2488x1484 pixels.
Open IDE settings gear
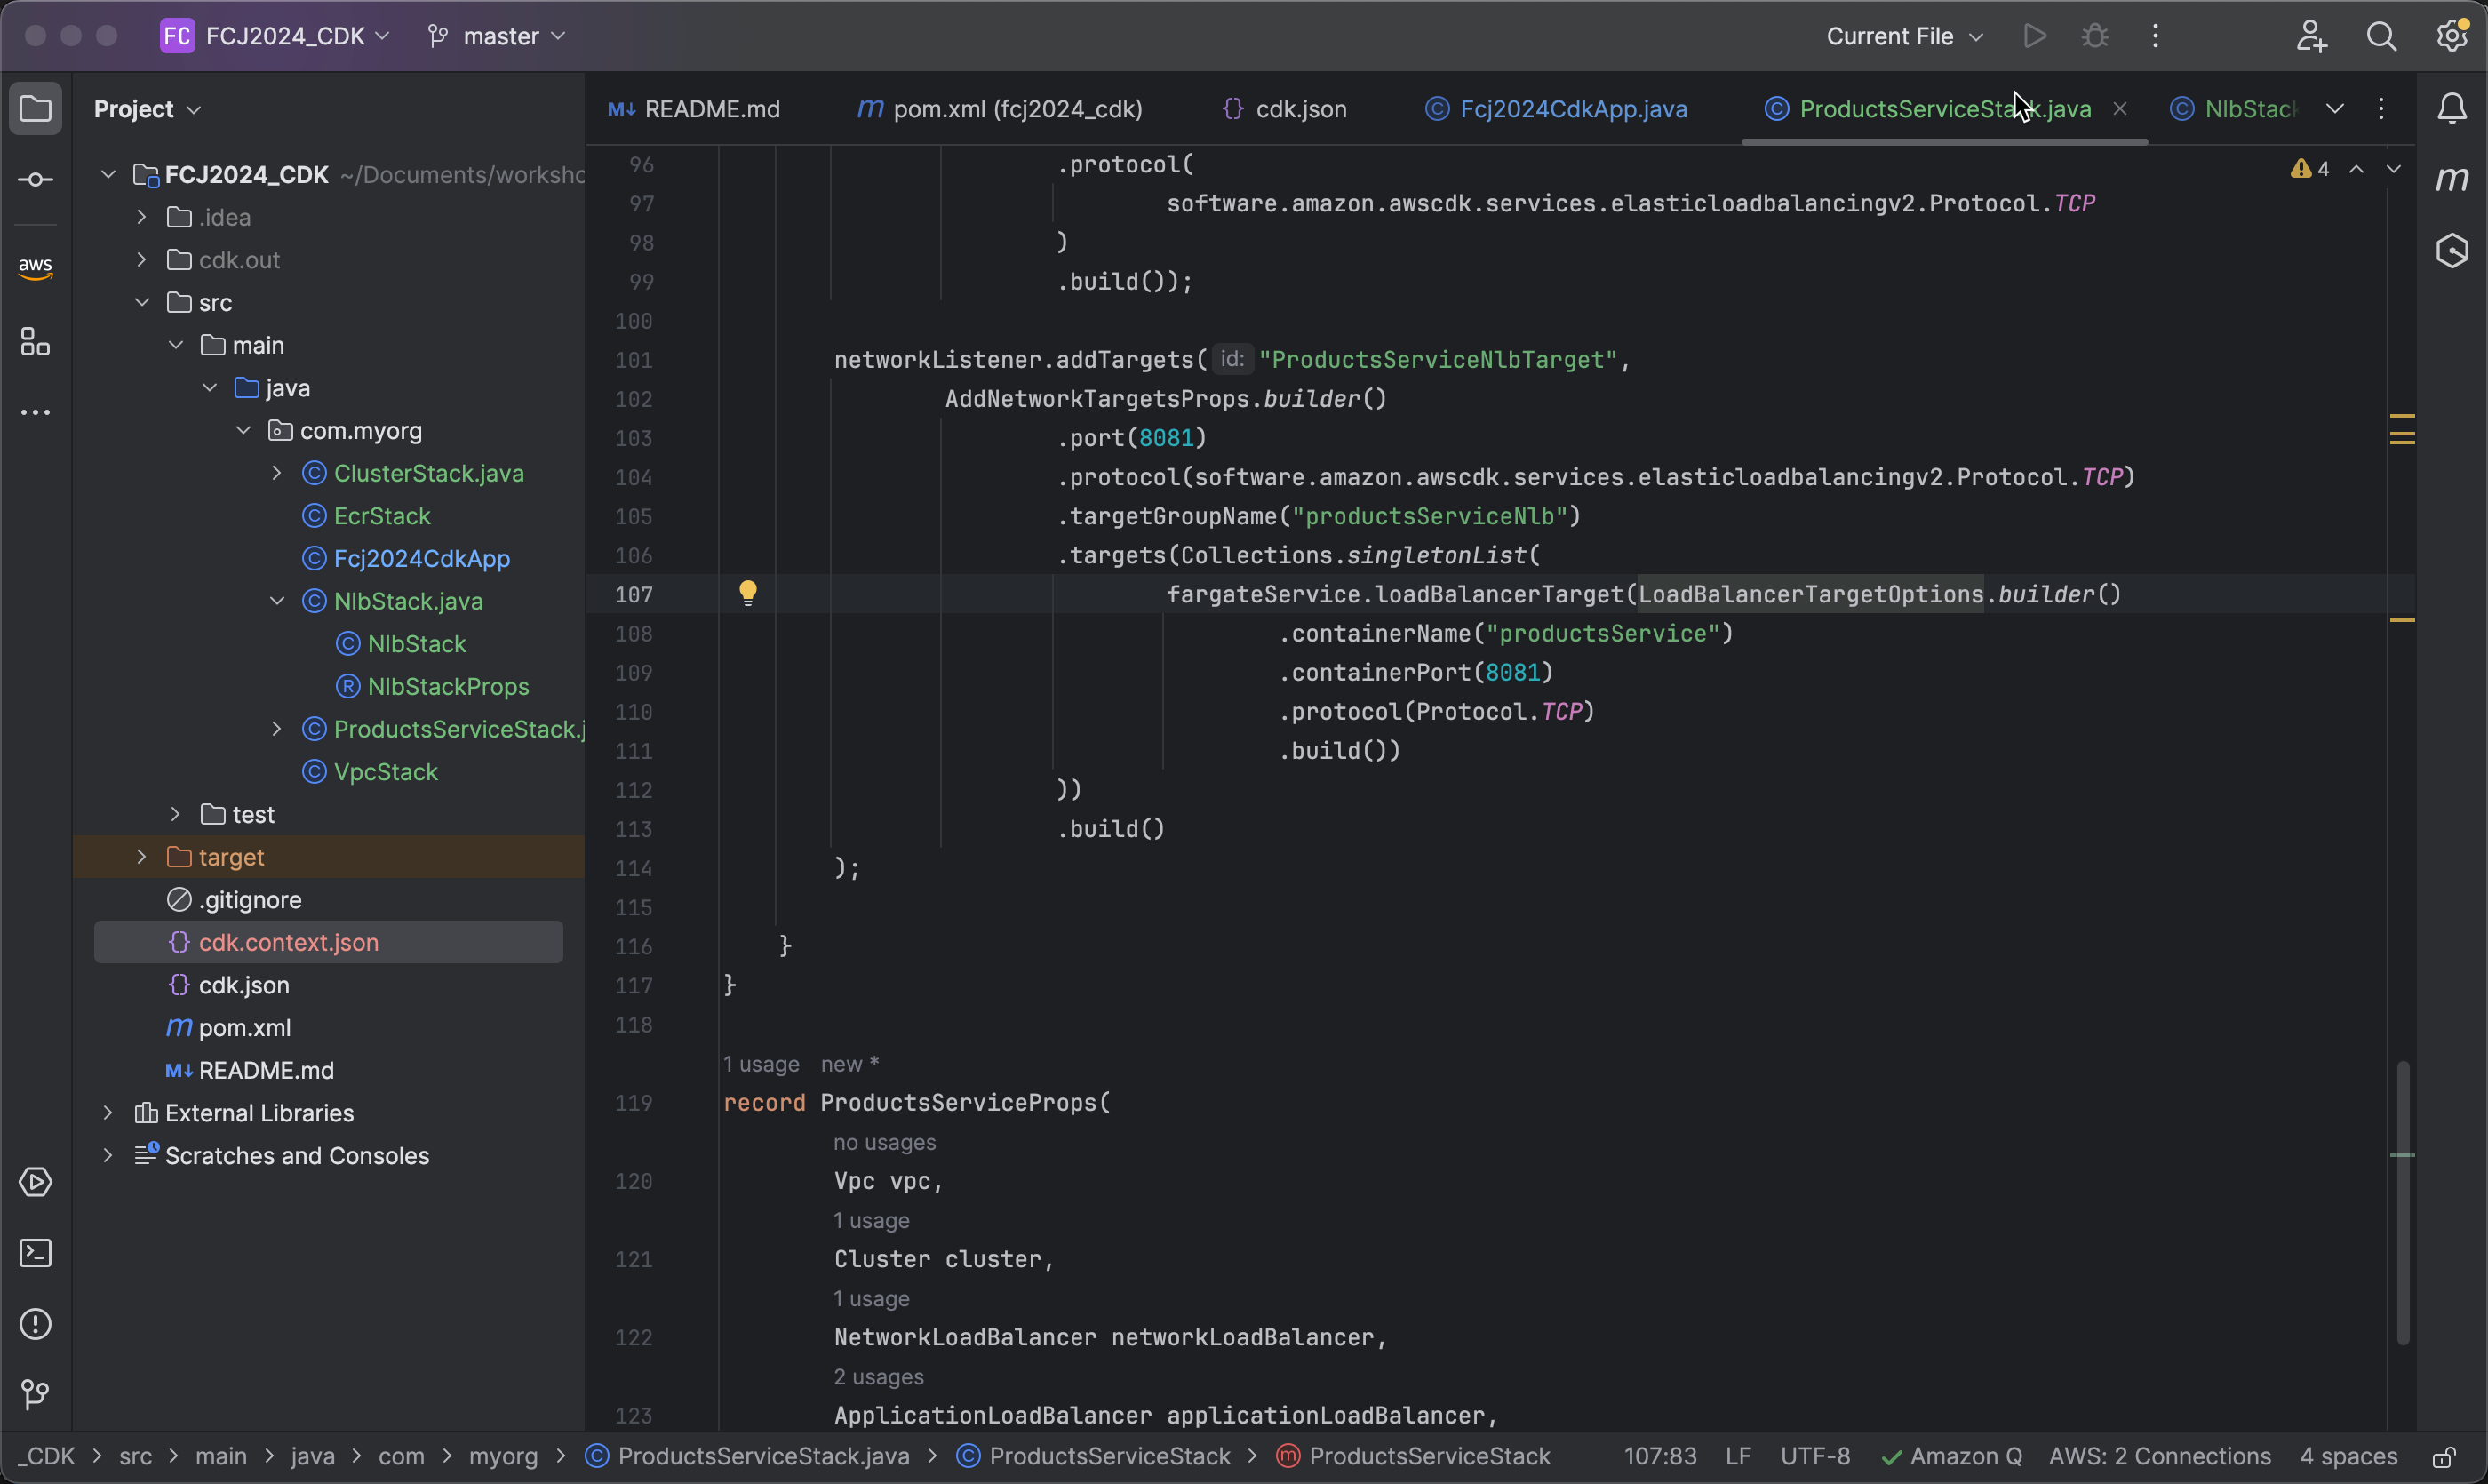pyautogui.click(x=2452, y=36)
